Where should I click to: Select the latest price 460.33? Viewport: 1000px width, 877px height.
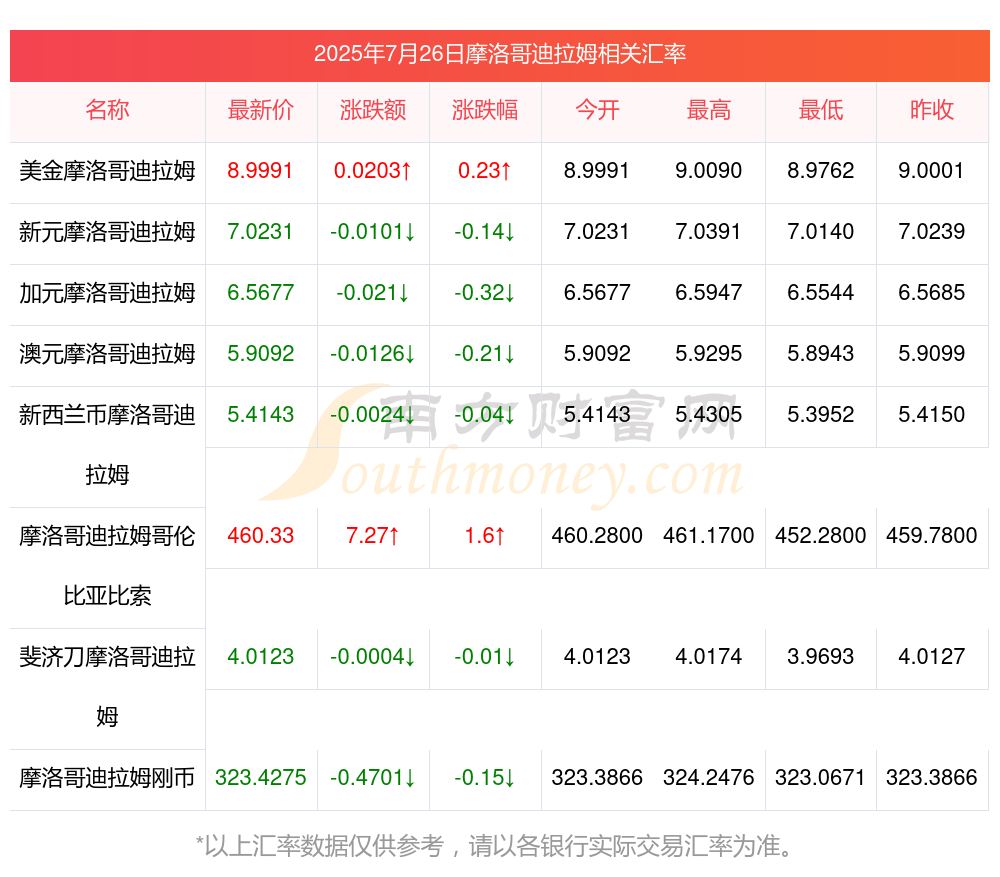(260, 536)
